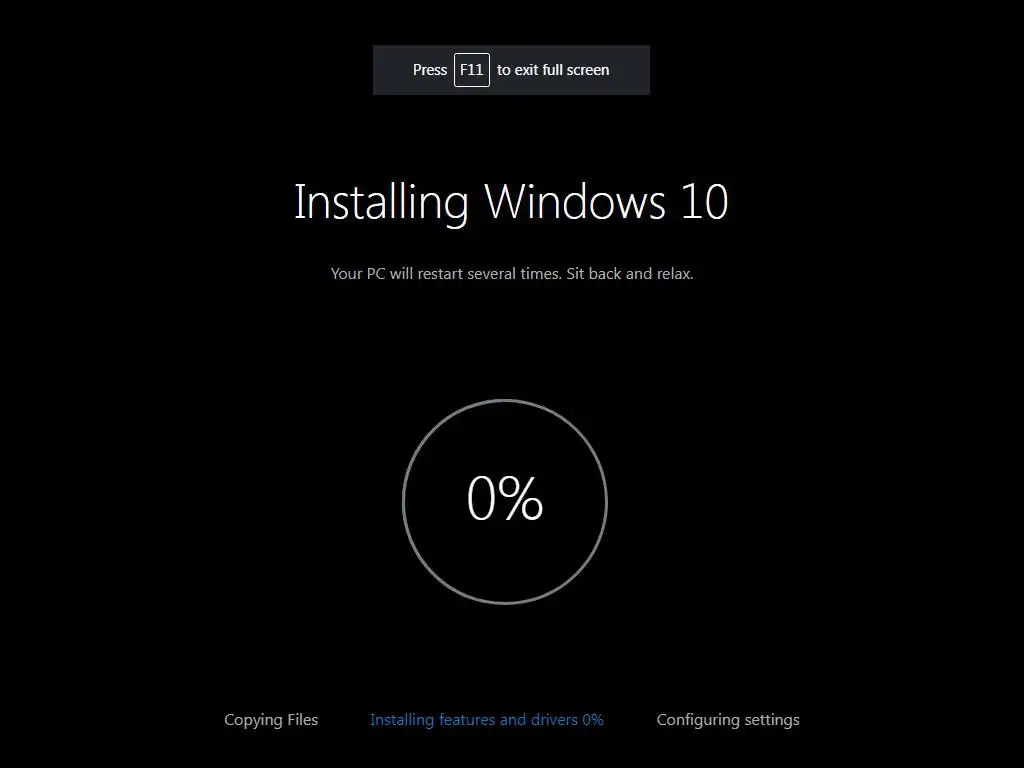The image size is (1024, 768).
Task: Click the F11 key box in the banner
Action: point(472,70)
